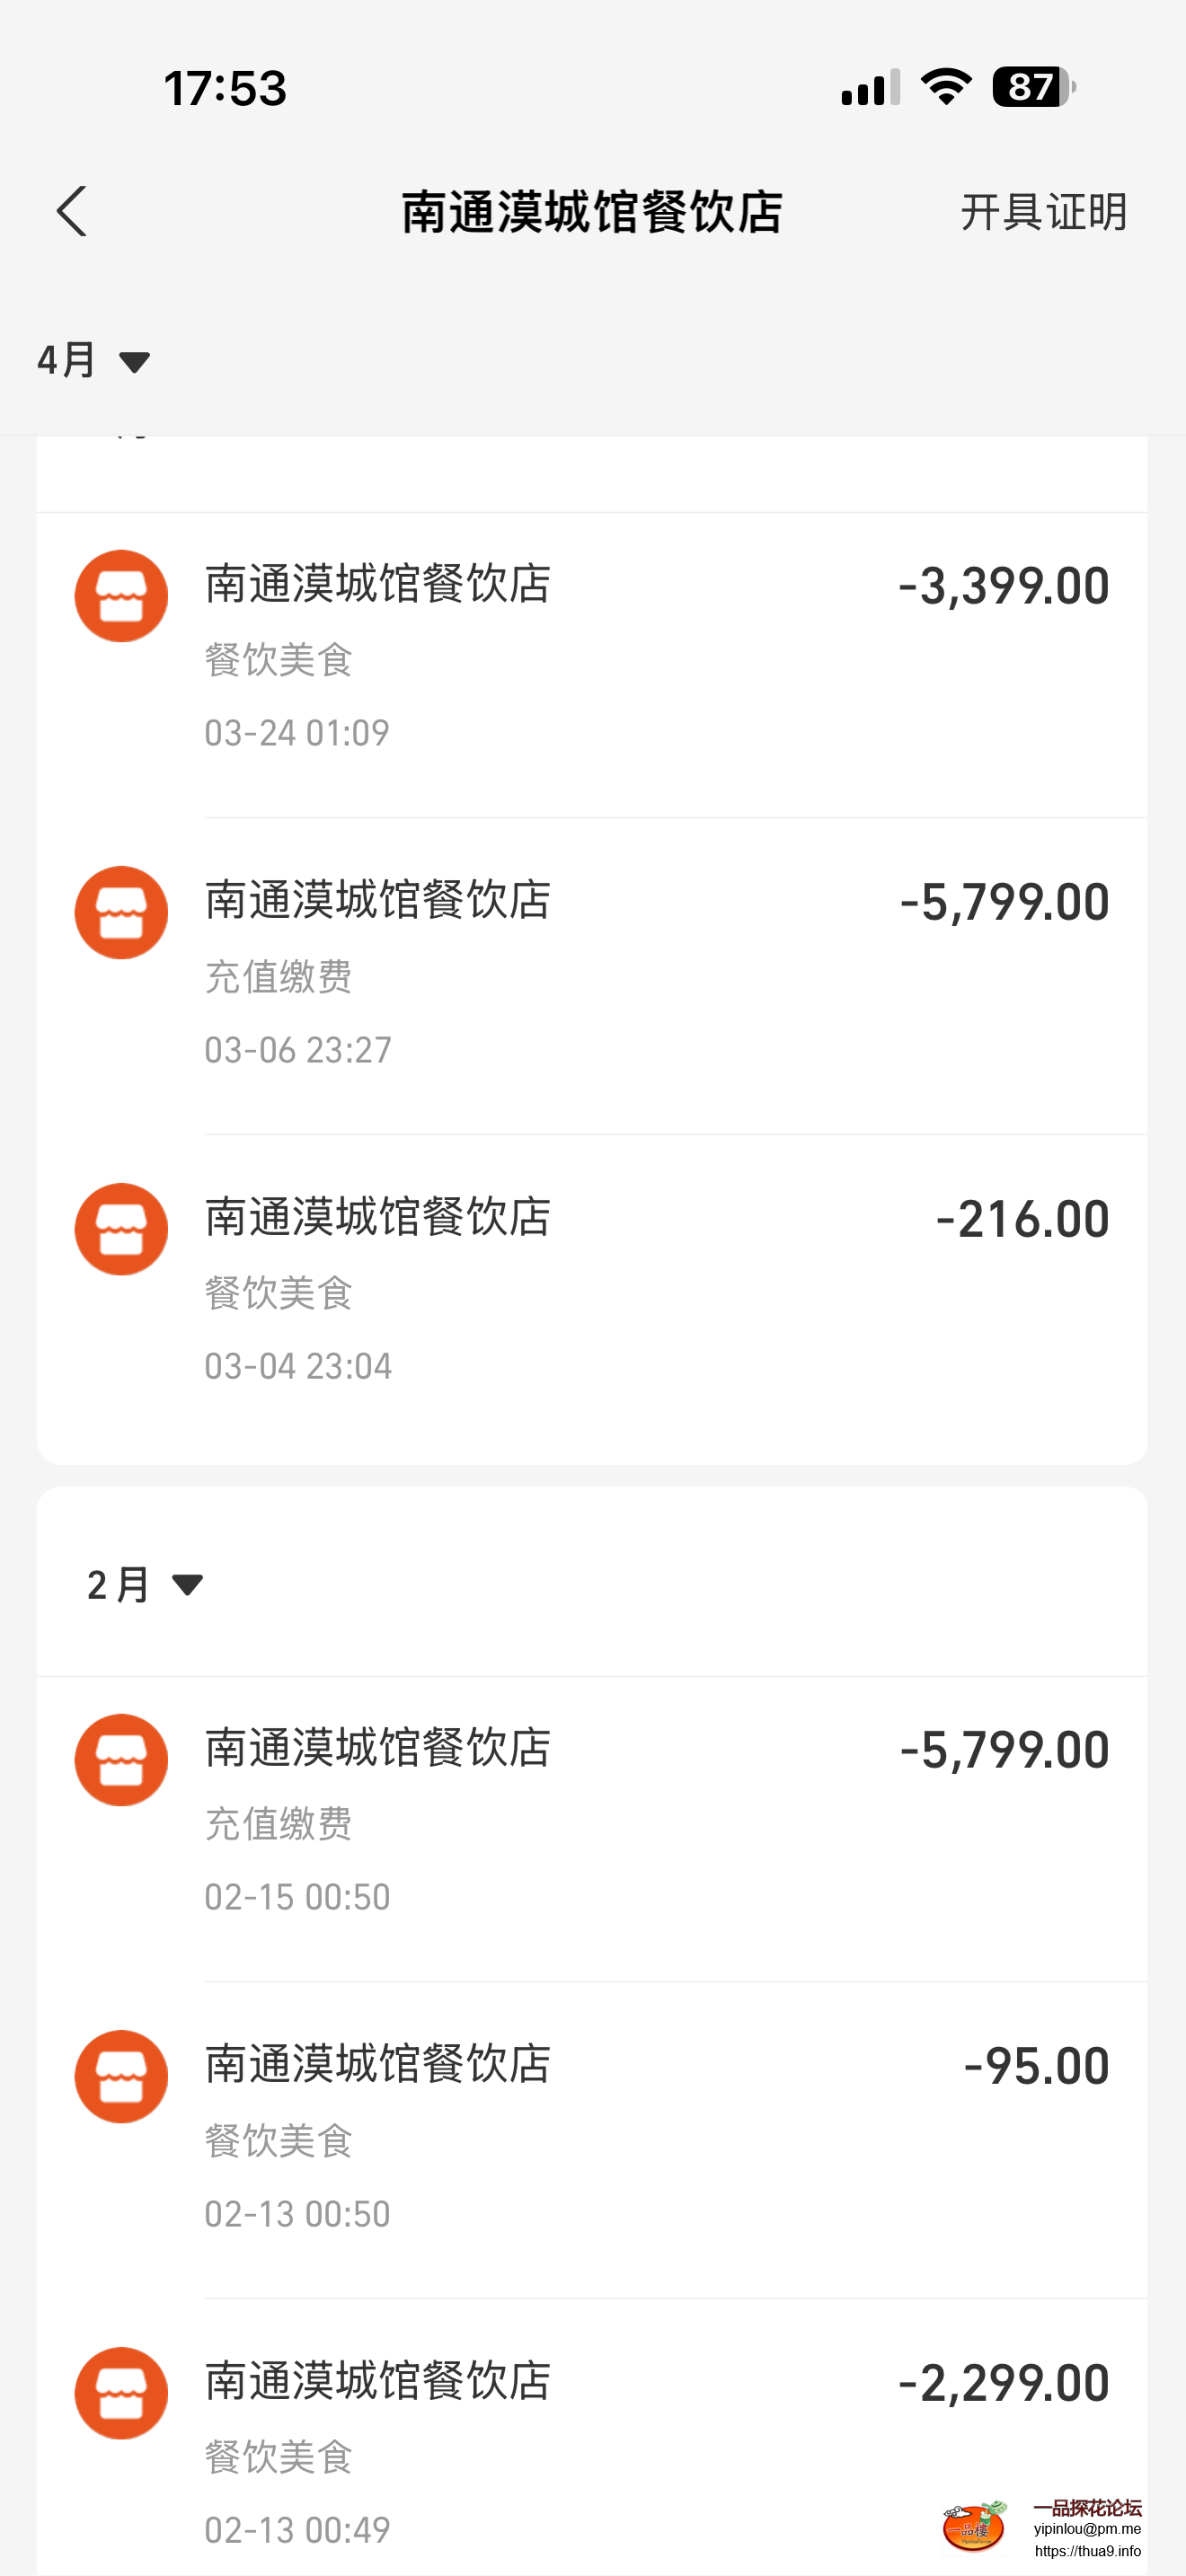Image resolution: width=1186 pixels, height=2576 pixels.
Task: Collapse the 2月 section arrow
Action: (x=187, y=1585)
